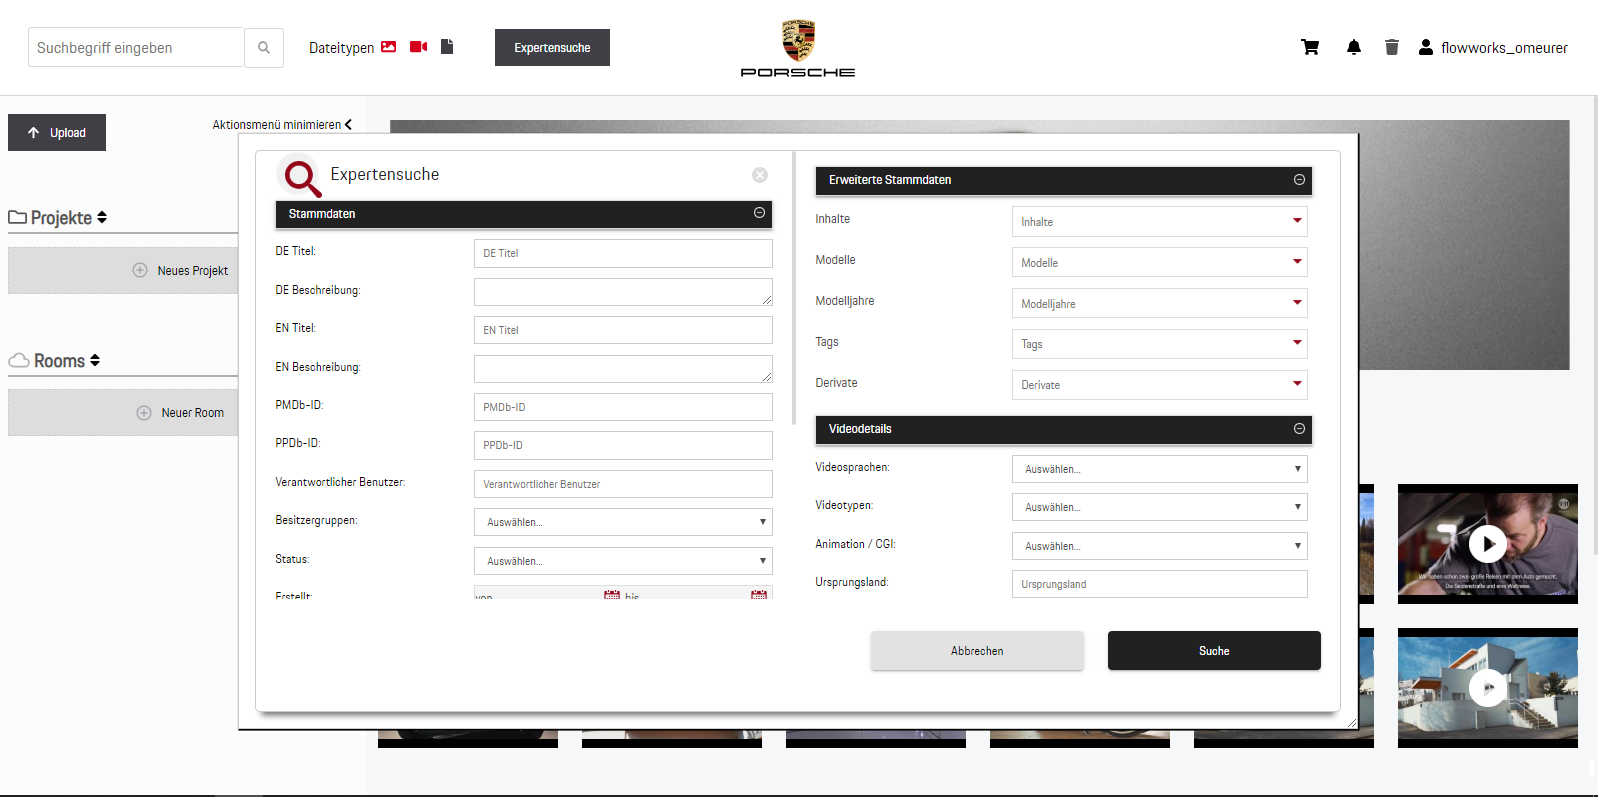Click the Expertensuche button in the header
1598x797 pixels.
click(x=552, y=48)
